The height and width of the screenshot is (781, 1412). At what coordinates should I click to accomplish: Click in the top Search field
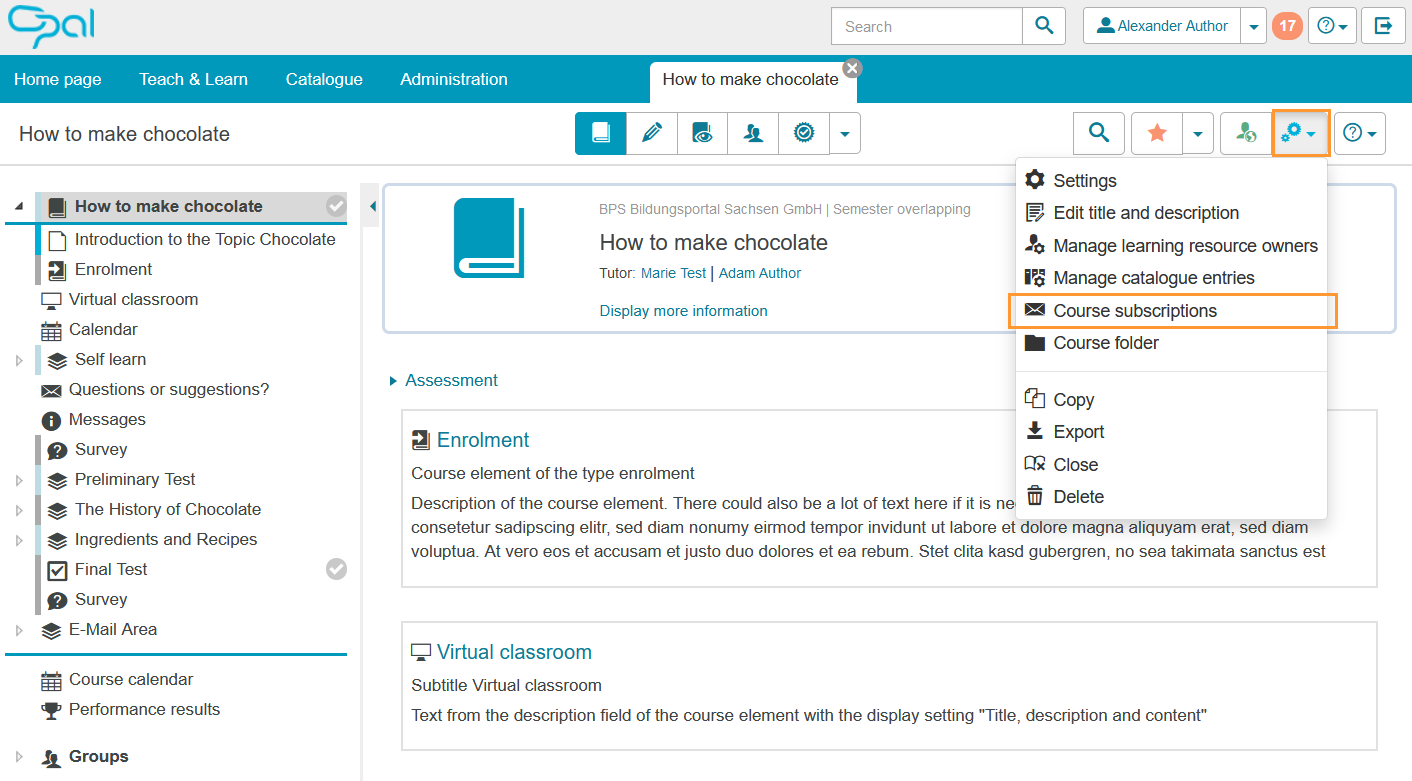(927, 27)
